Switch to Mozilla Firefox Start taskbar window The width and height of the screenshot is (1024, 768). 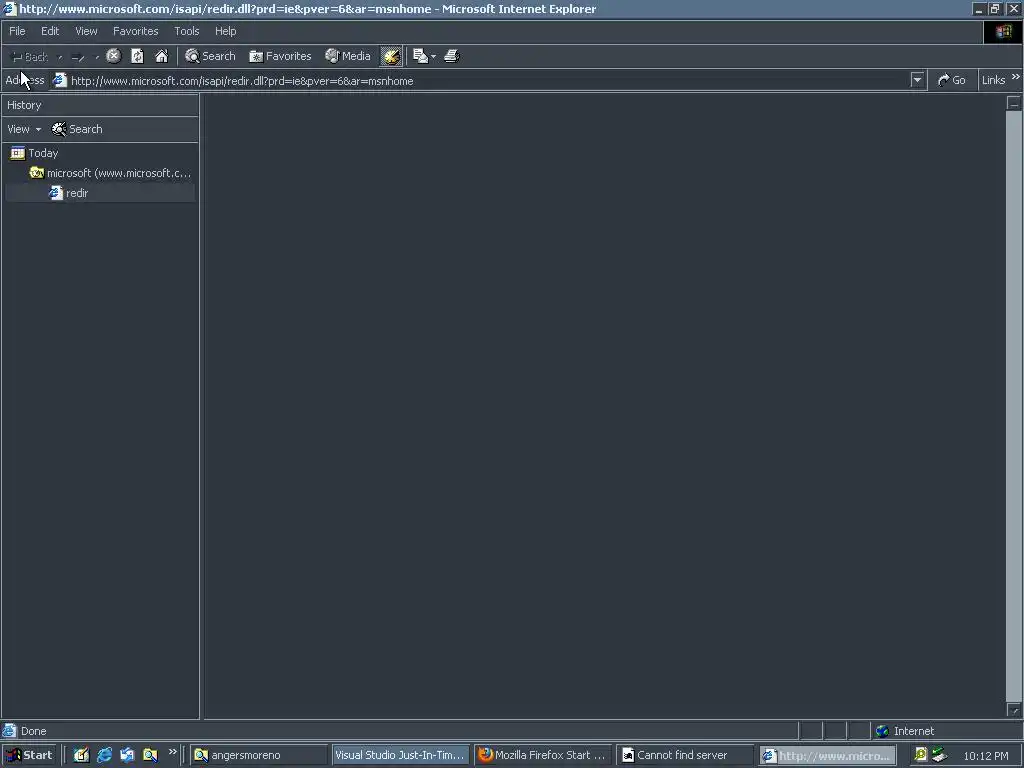coord(543,756)
